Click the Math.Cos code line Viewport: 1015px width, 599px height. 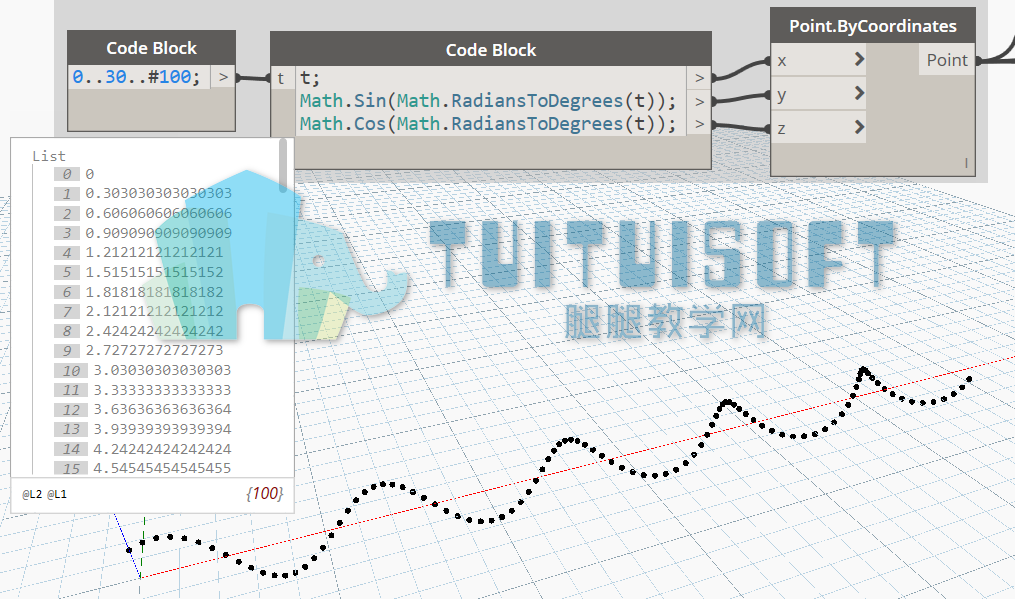pos(487,124)
